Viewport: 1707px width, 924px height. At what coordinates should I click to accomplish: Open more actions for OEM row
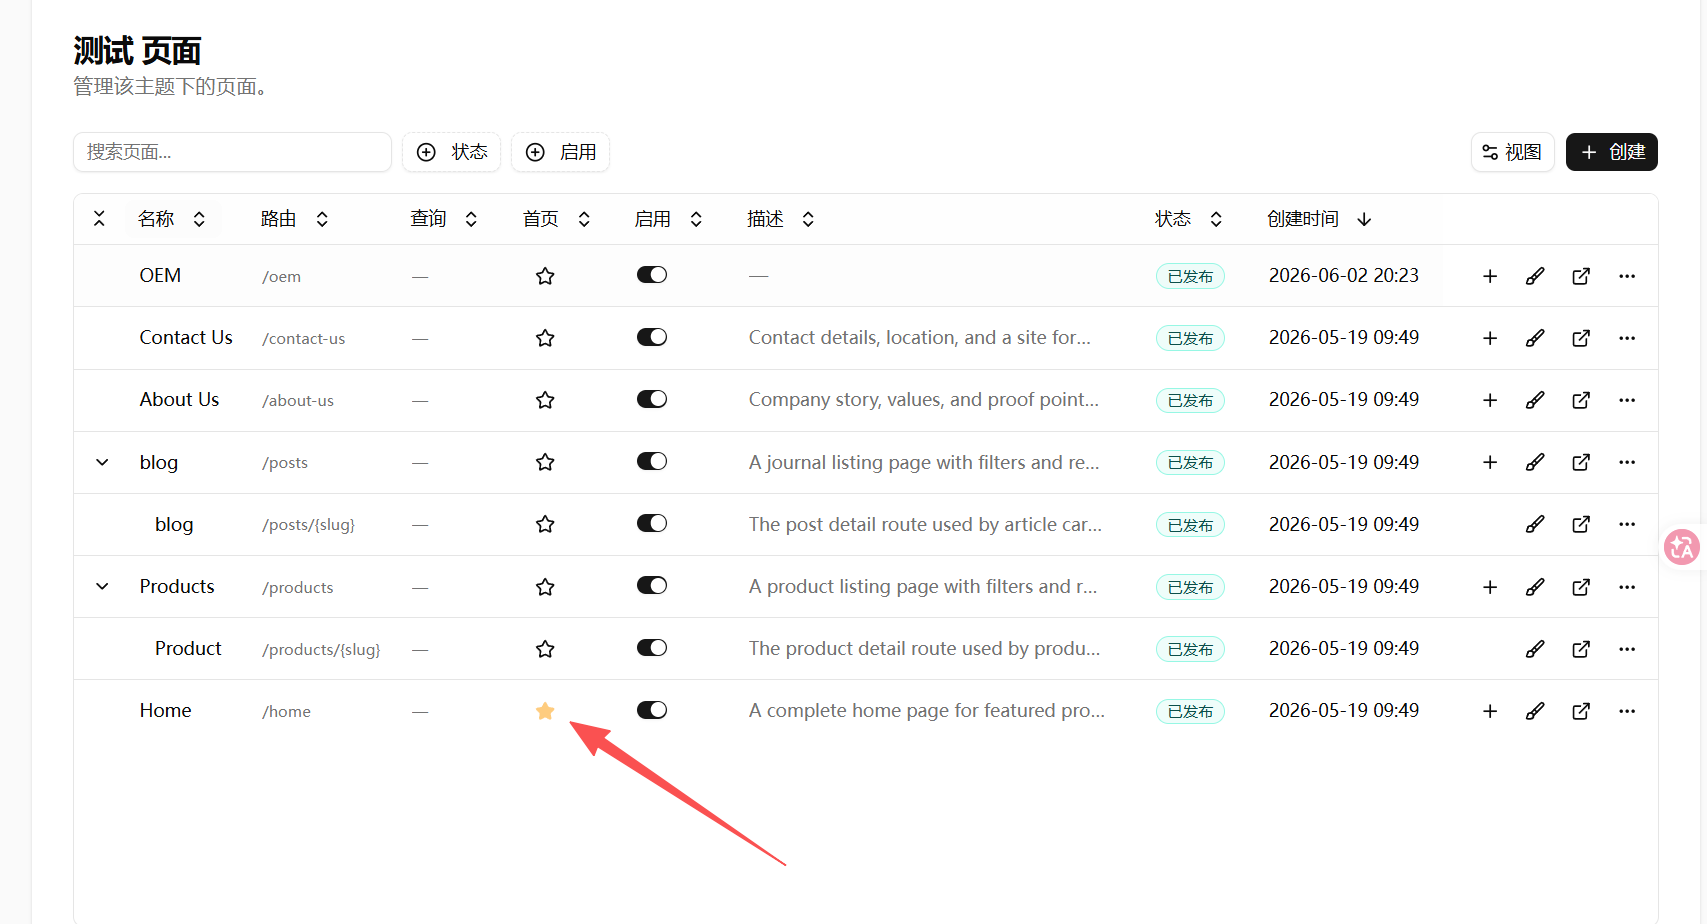(1627, 276)
